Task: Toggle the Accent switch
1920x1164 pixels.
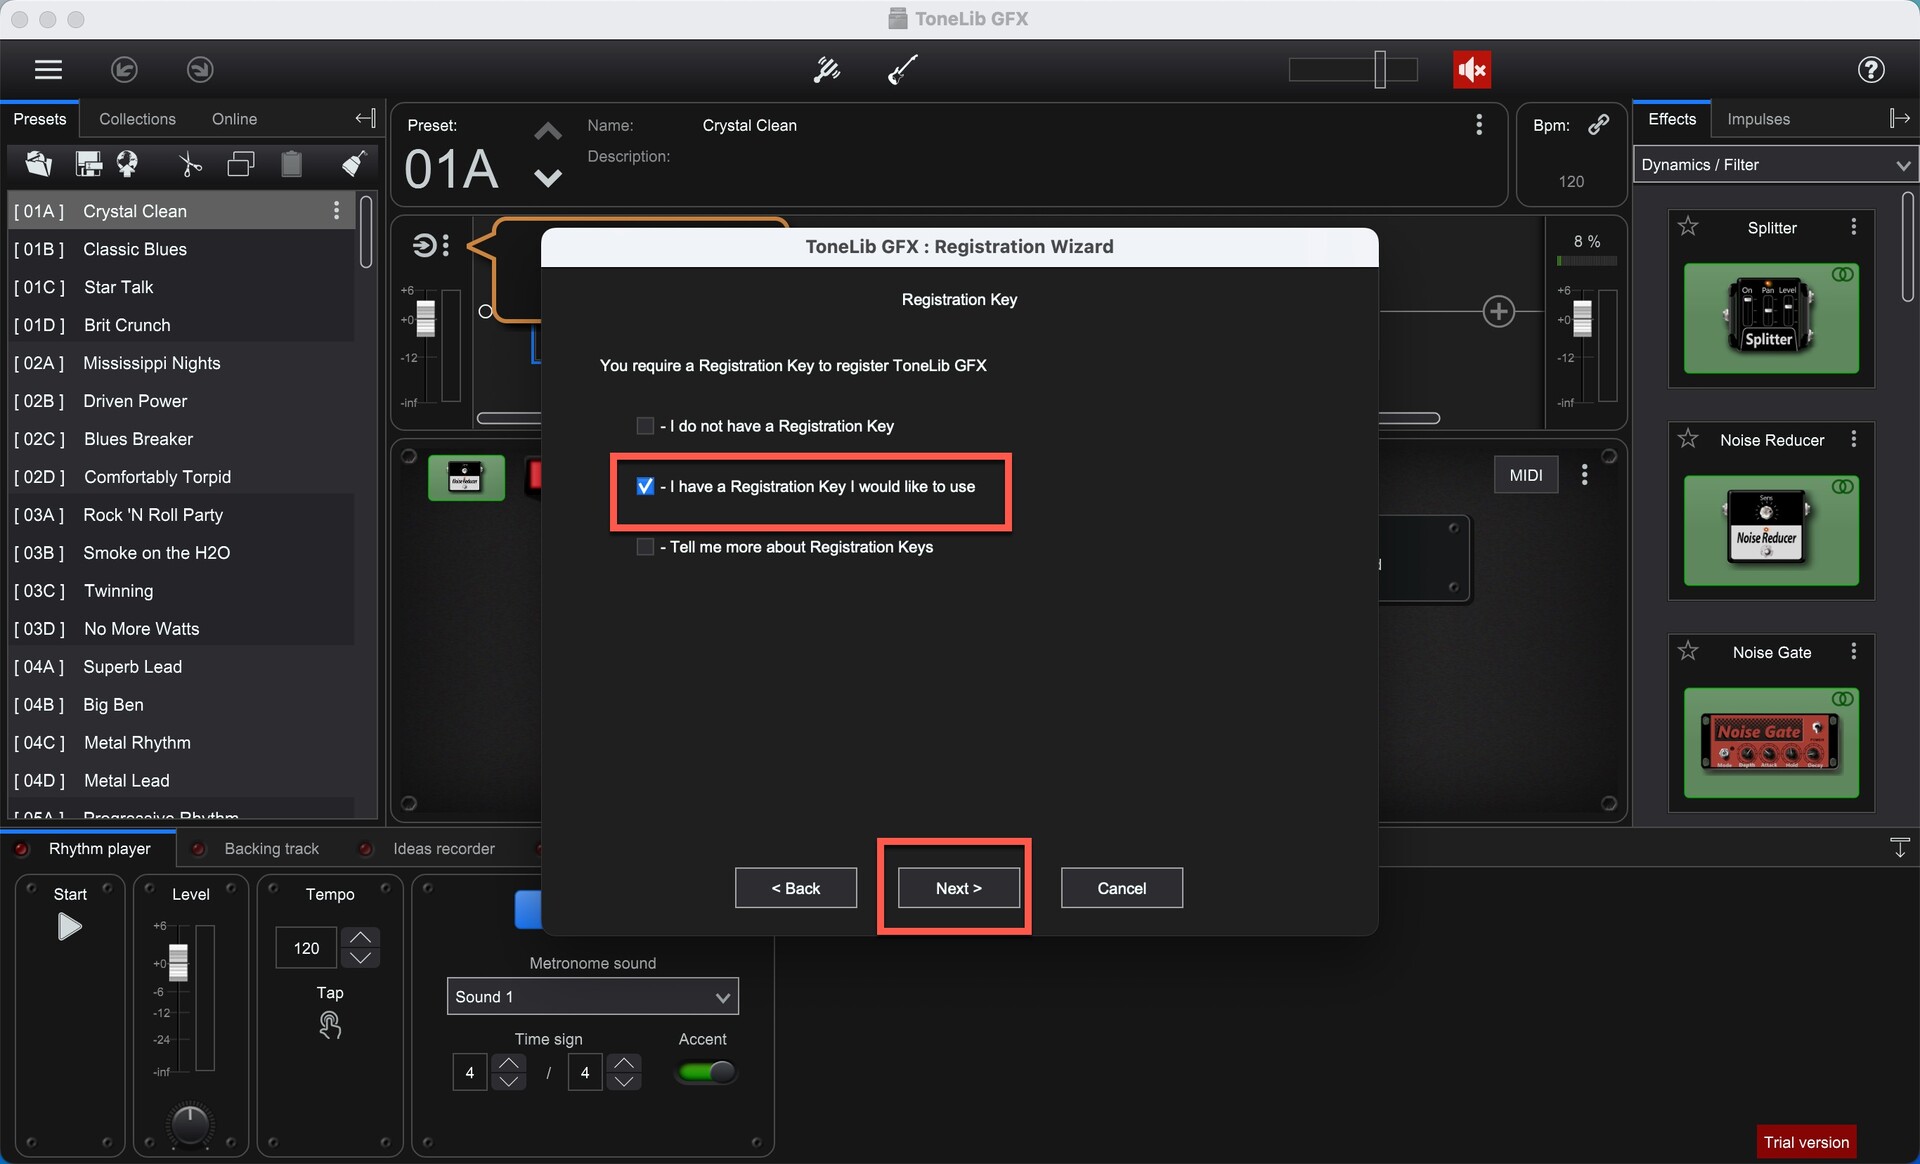Action: click(706, 1072)
